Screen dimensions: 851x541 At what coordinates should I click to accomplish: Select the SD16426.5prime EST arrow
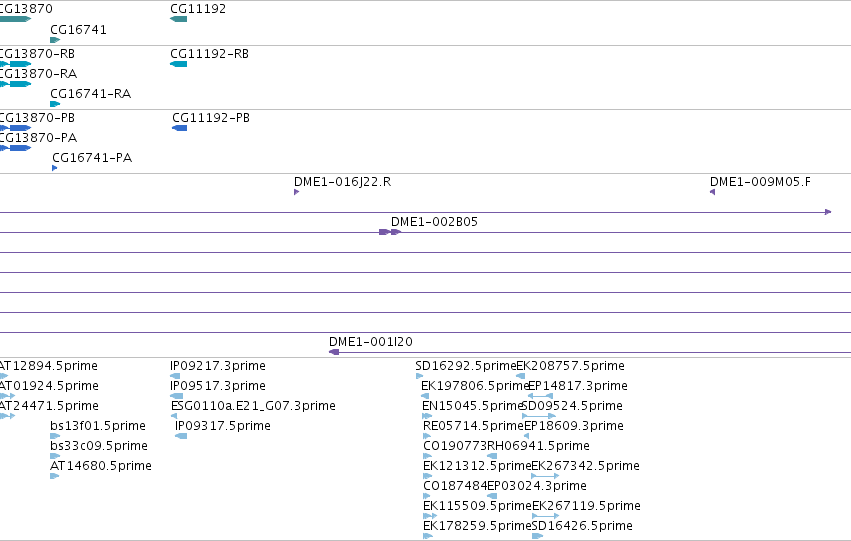pyautogui.click(x=537, y=536)
